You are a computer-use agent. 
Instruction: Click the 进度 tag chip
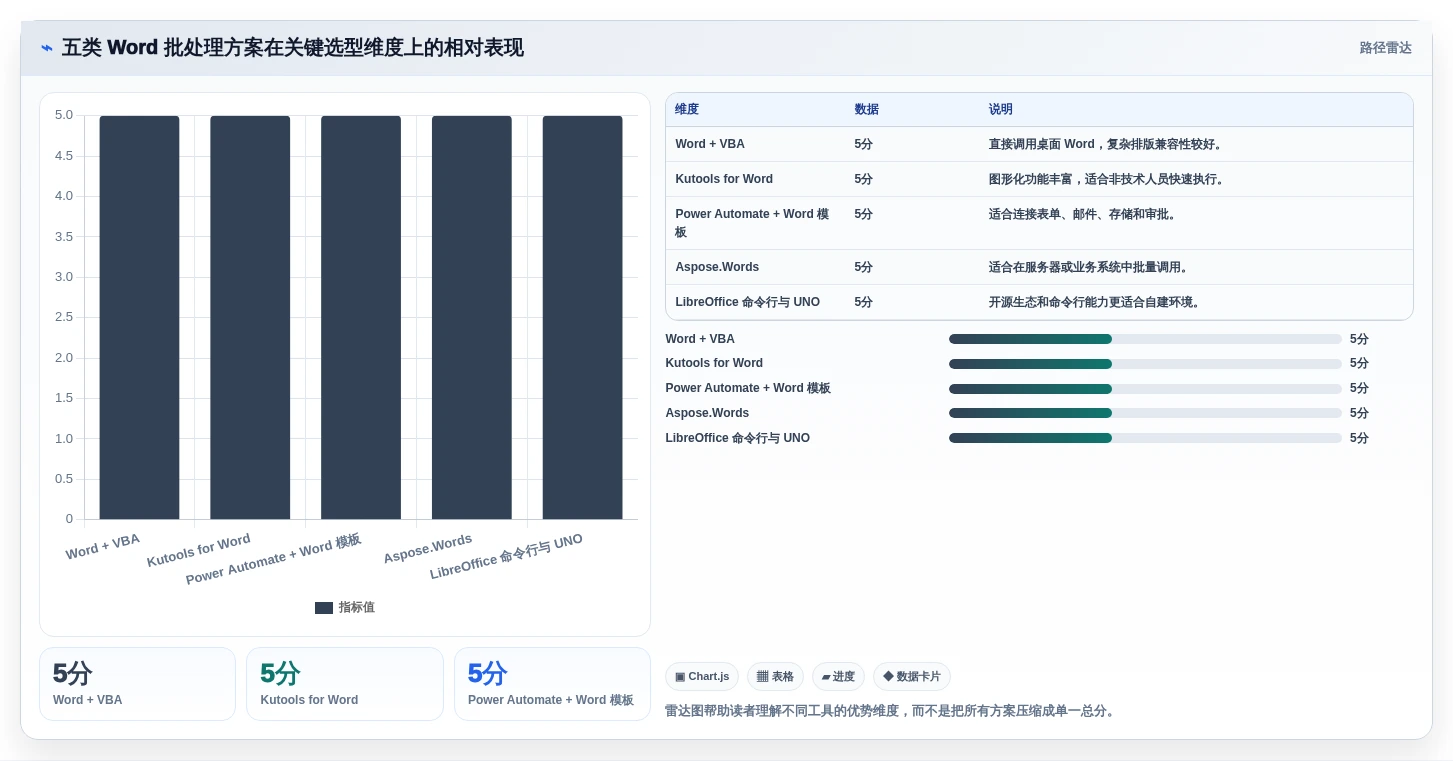coord(838,677)
